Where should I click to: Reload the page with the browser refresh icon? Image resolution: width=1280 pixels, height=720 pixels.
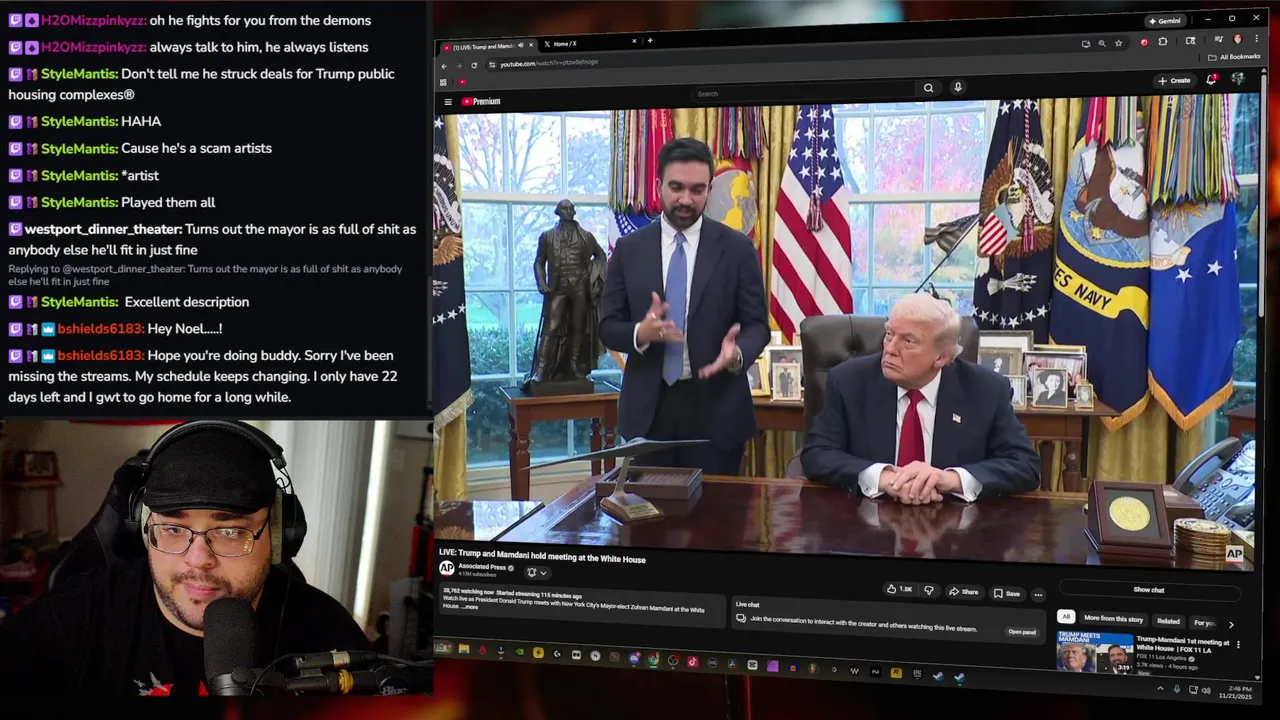(x=474, y=65)
